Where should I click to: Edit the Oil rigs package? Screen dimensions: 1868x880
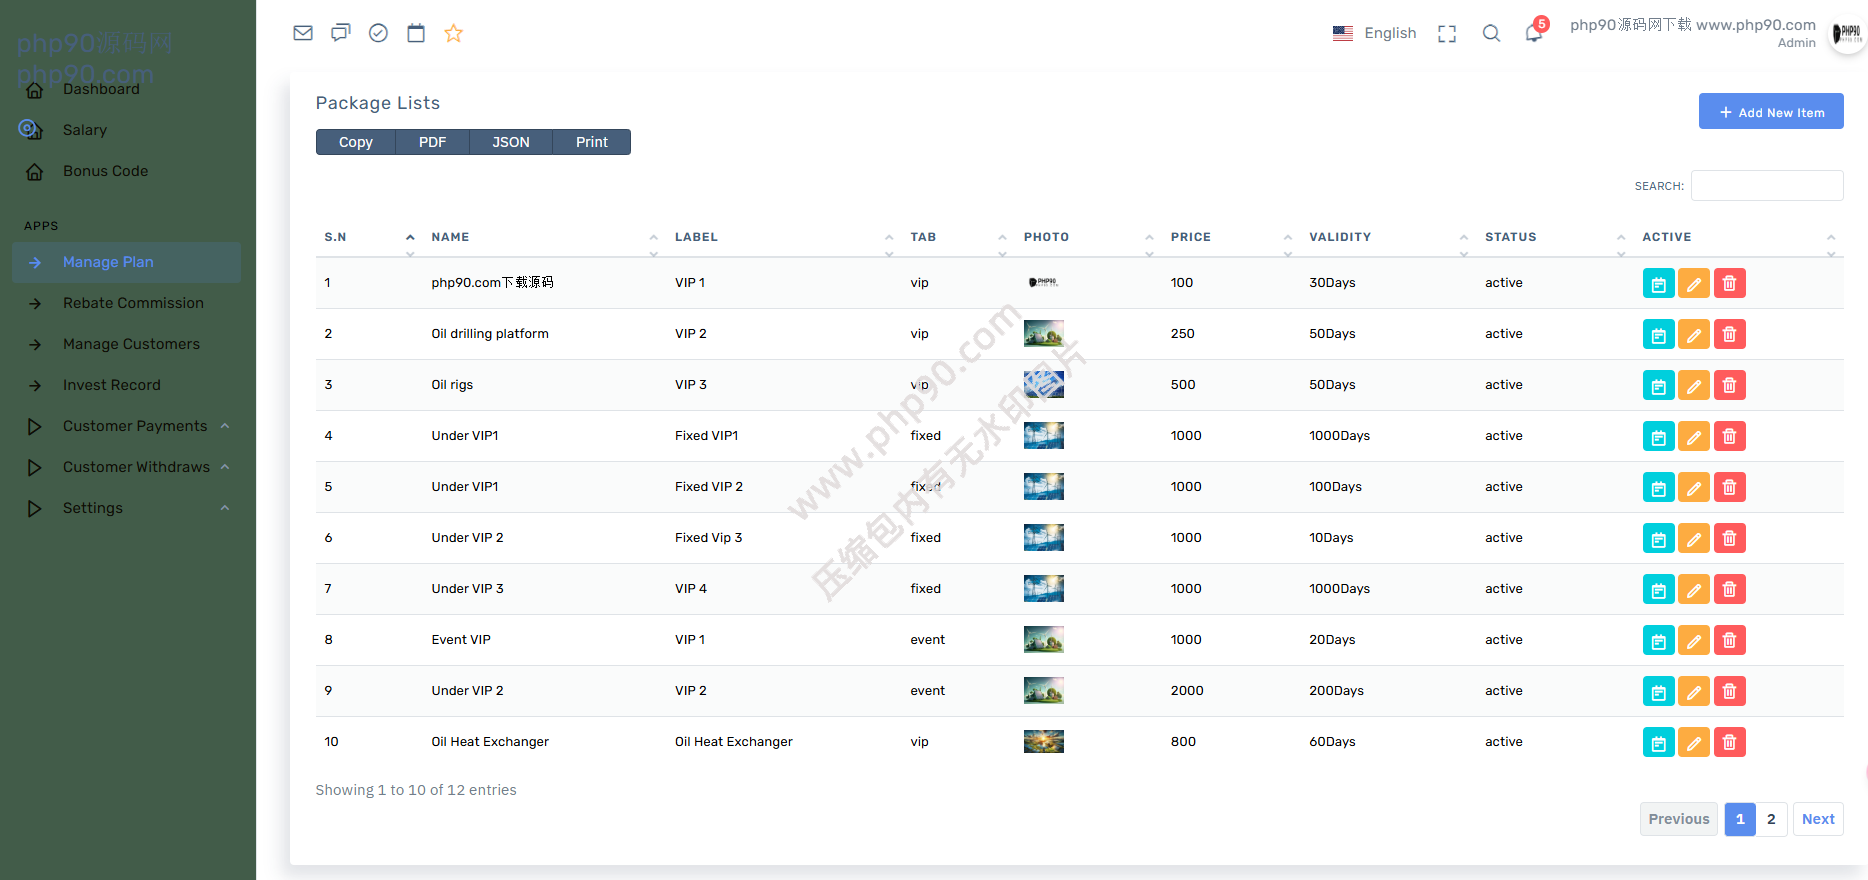click(x=1693, y=385)
